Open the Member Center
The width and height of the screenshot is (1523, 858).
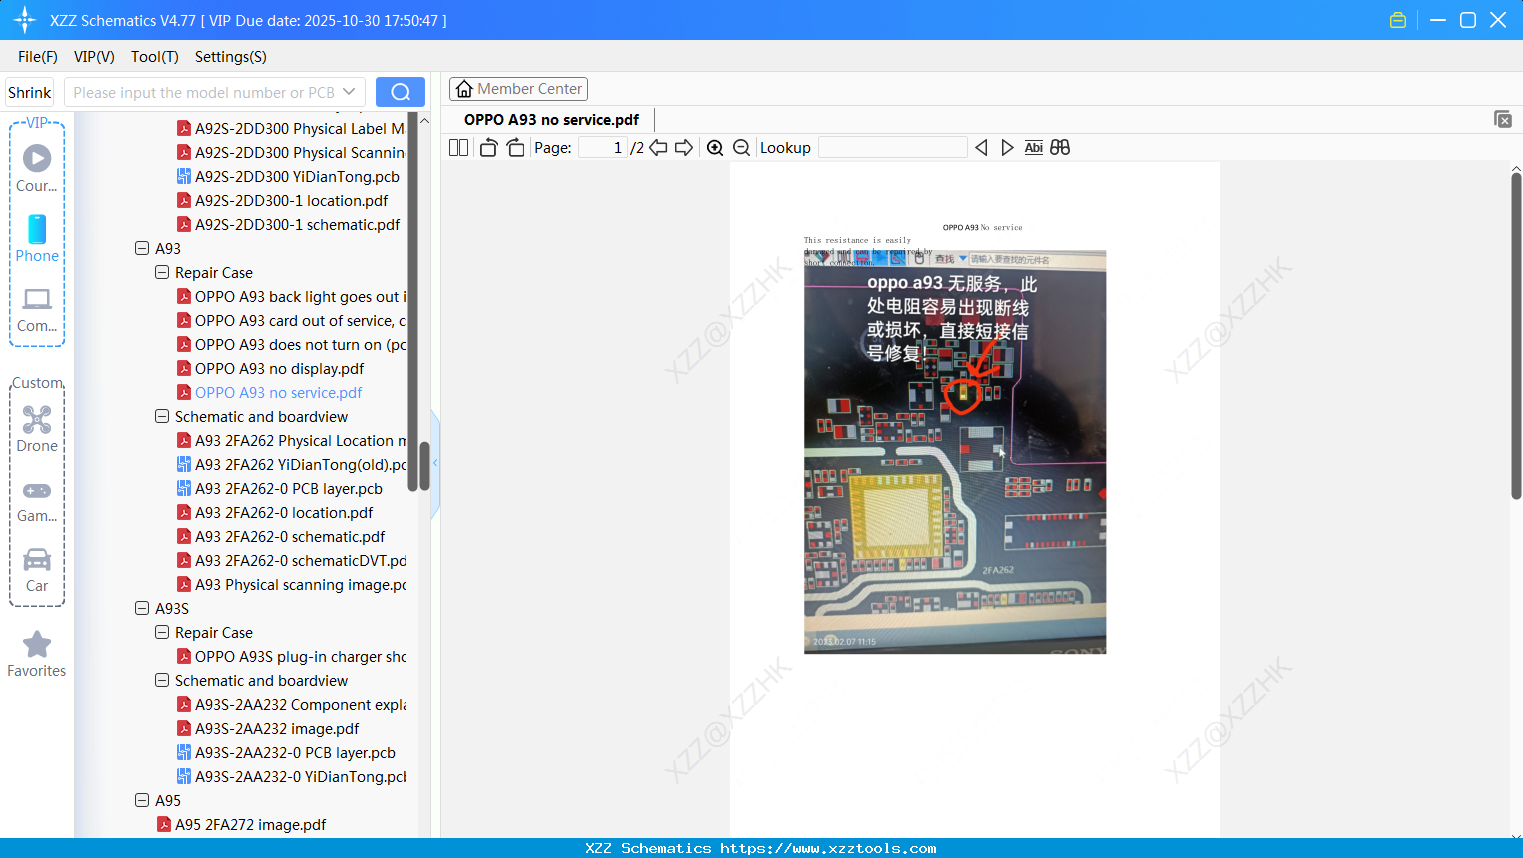tap(518, 89)
